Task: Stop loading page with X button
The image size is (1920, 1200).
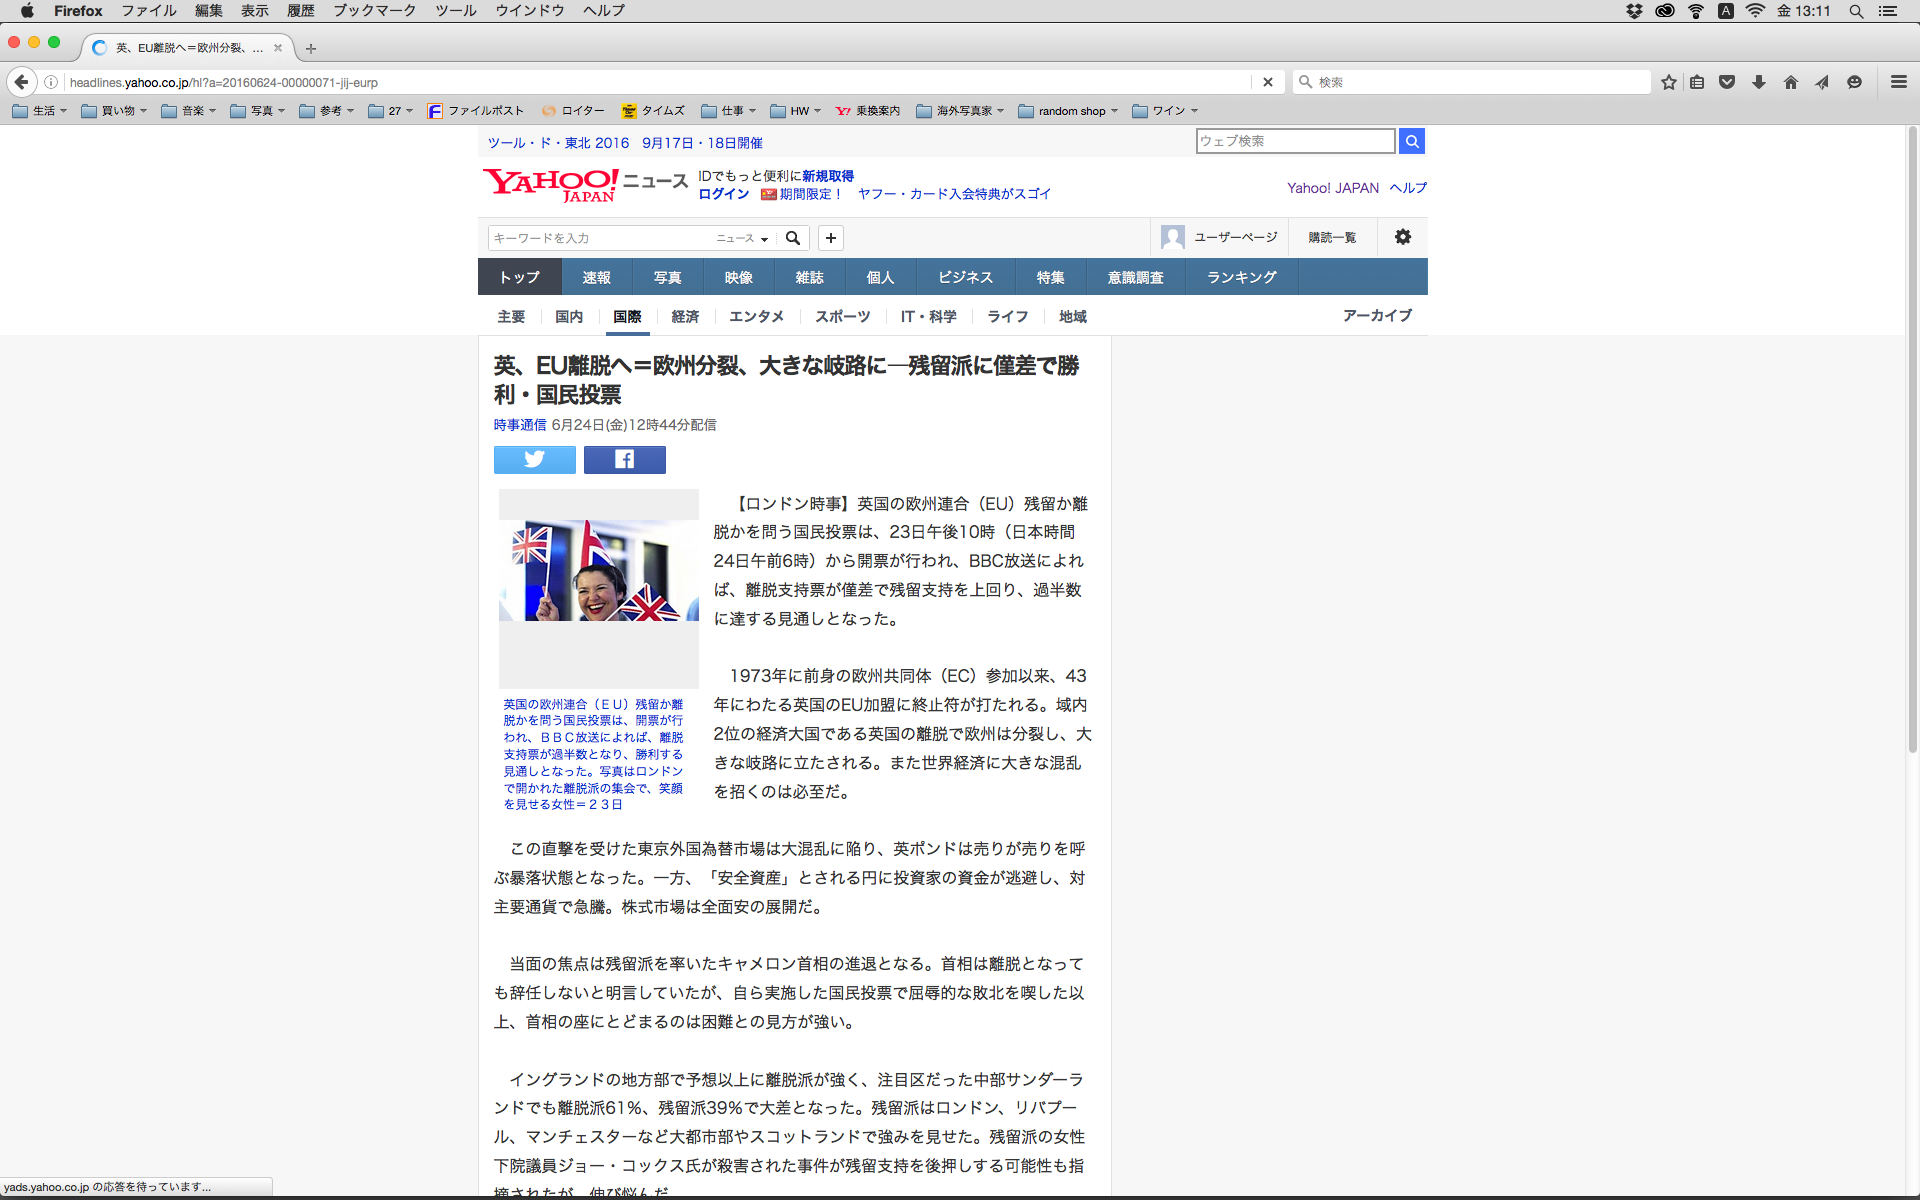Action: tap(1267, 82)
